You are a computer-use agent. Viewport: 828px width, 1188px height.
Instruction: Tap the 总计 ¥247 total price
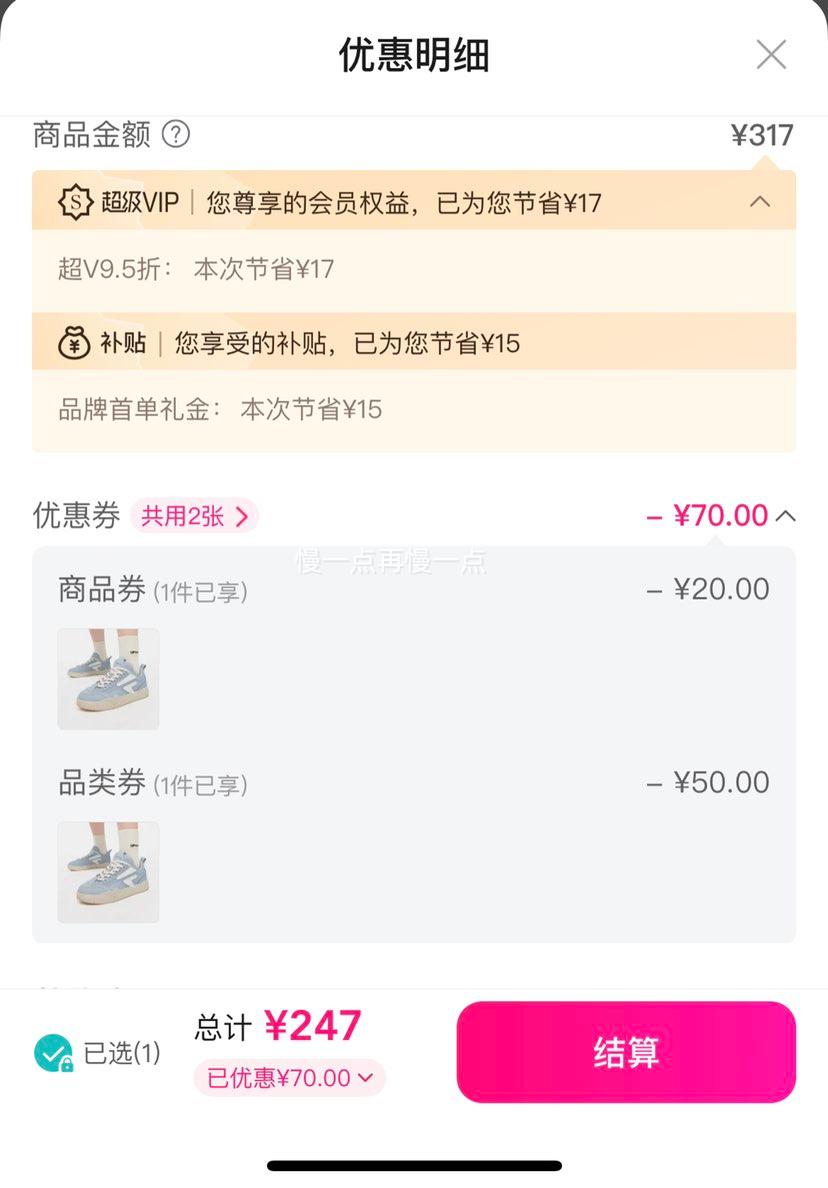[x=278, y=1027]
